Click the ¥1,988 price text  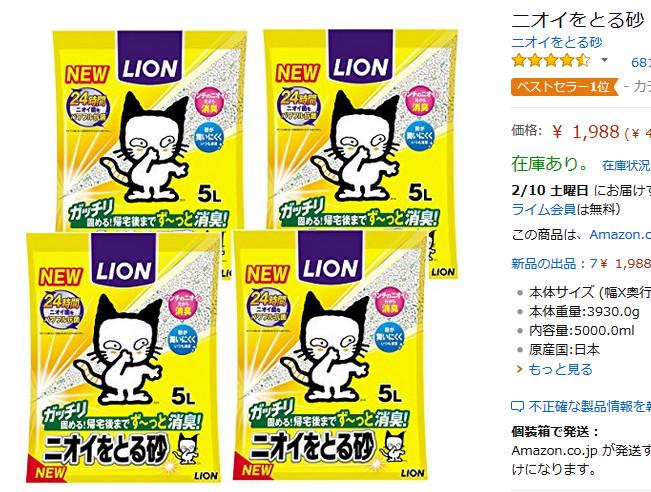pyautogui.click(x=586, y=132)
